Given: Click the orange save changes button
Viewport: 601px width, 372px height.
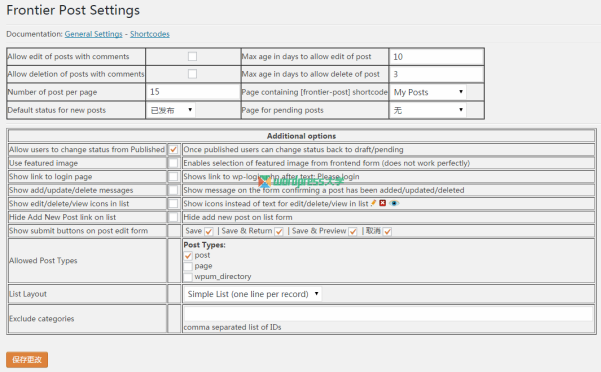Looking at the screenshot, I should (27, 360).
